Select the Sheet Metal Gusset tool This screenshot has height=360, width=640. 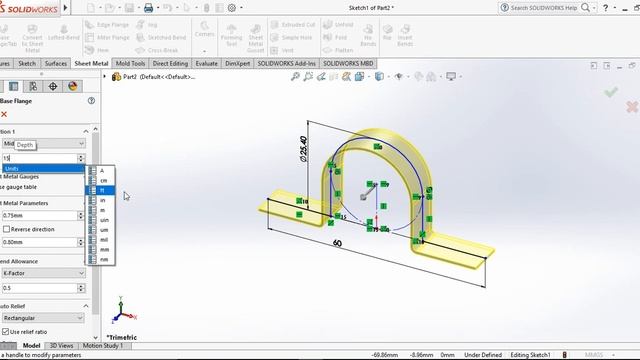(x=256, y=38)
